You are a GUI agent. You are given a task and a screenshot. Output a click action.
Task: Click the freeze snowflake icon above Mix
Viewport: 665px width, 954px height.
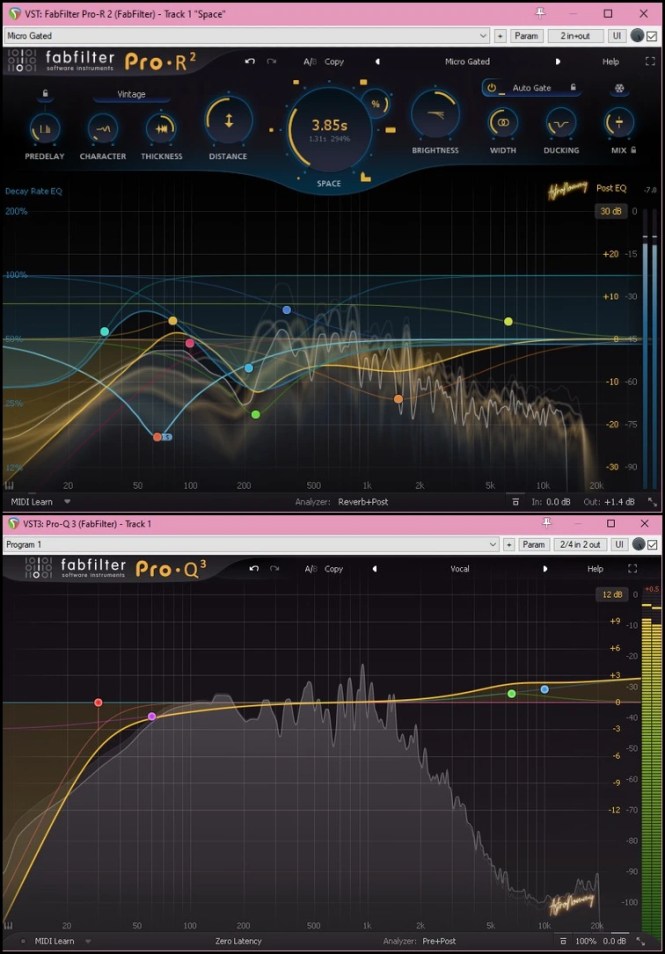click(618, 88)
